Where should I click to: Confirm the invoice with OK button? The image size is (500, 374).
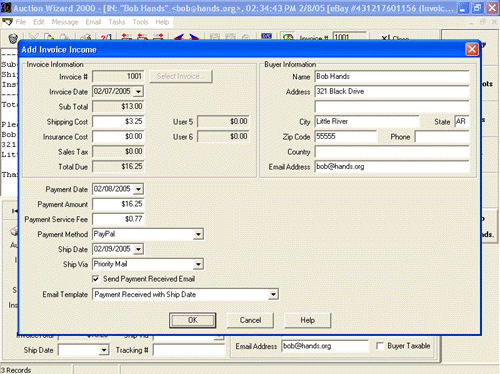(x=192, y=320)
